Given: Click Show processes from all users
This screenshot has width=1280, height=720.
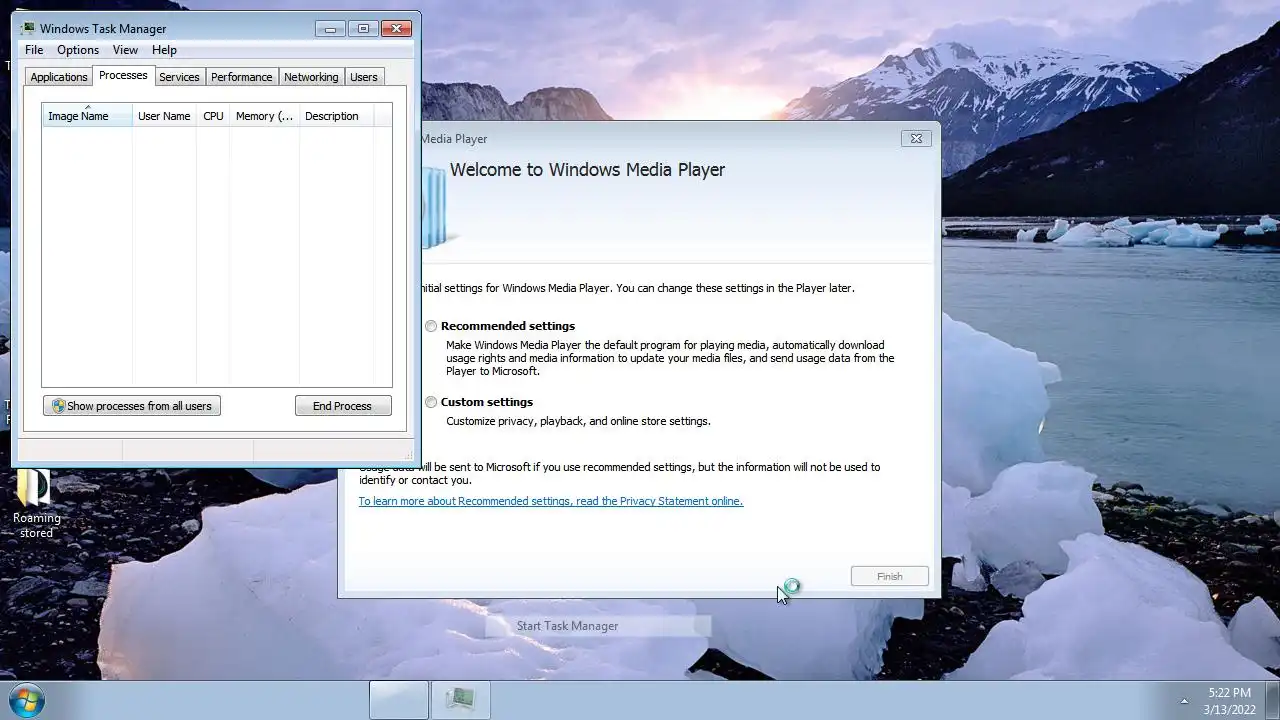Looking at the screenshot, I should click(132, 406).
